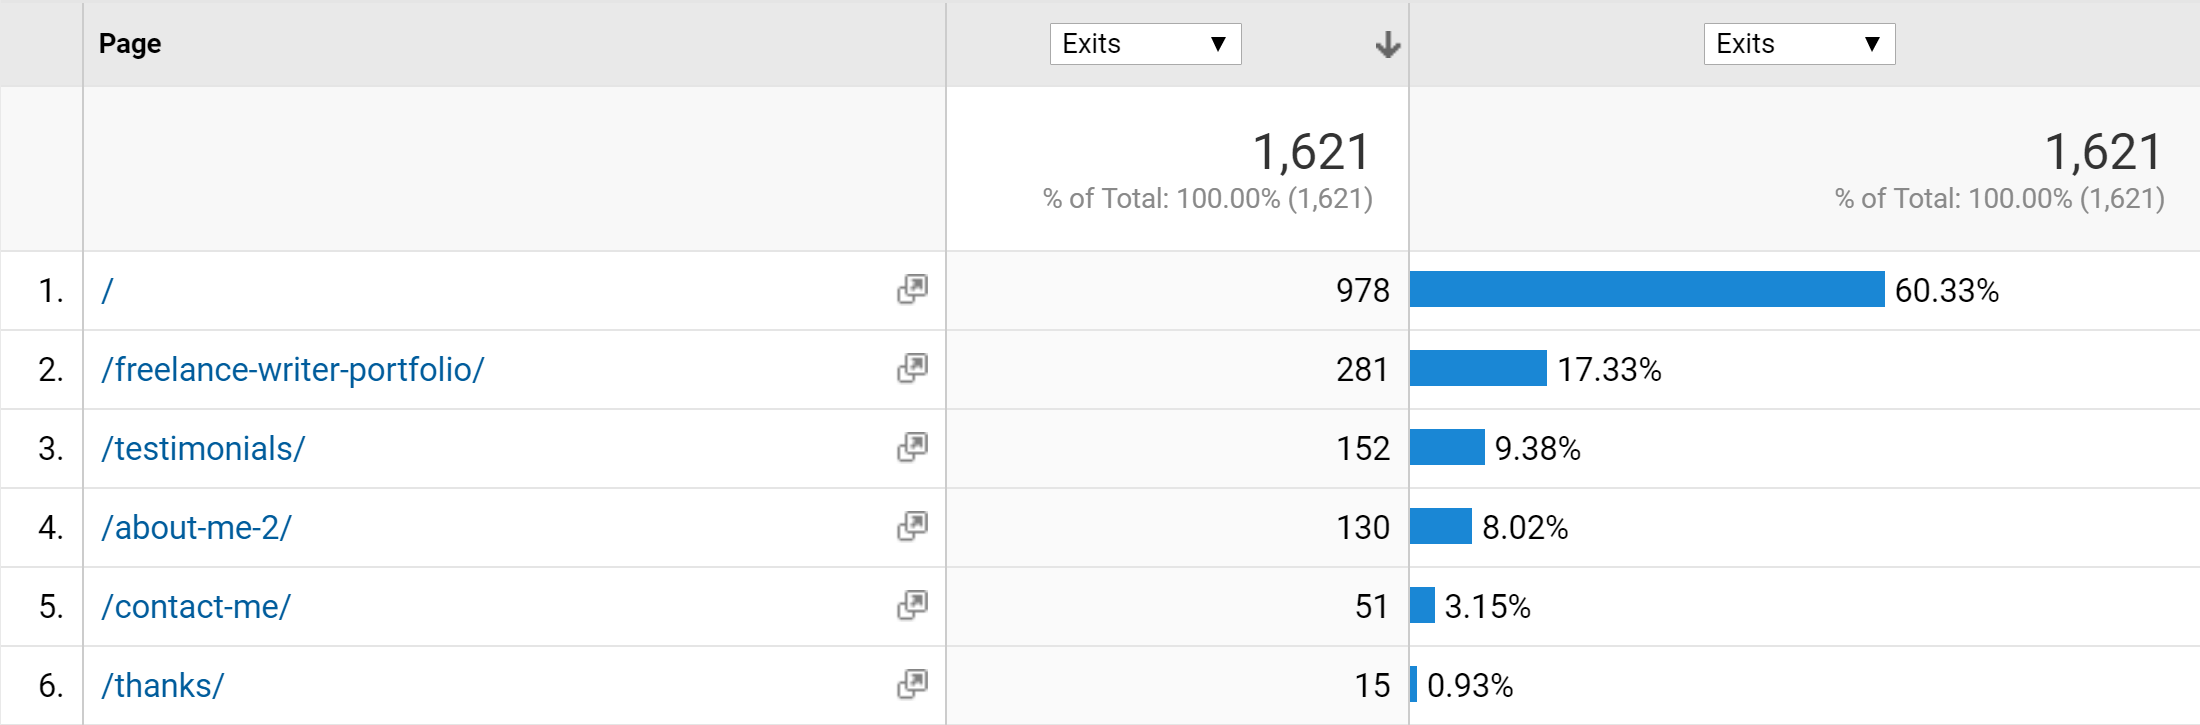Open homepage '/' in new window icon

click(x=912, y=289)
